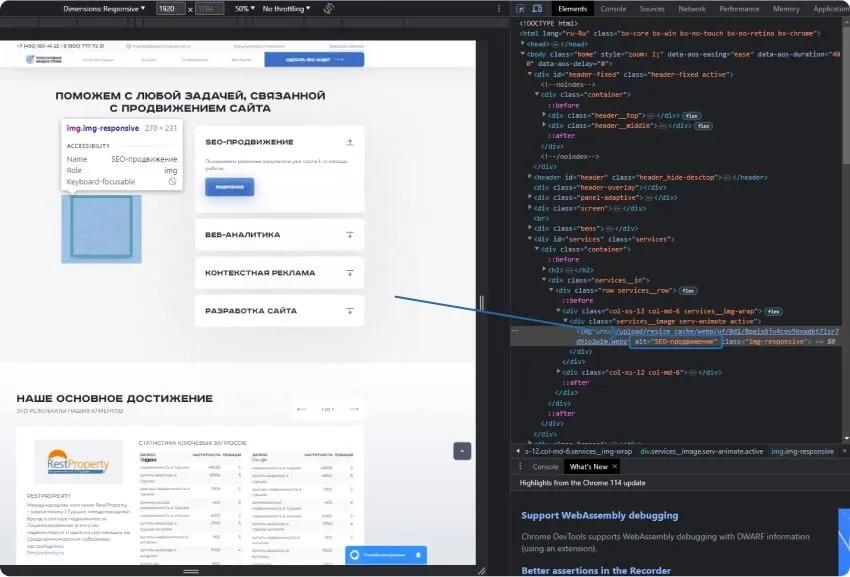Collapse the services__in div node

(544, 280)
